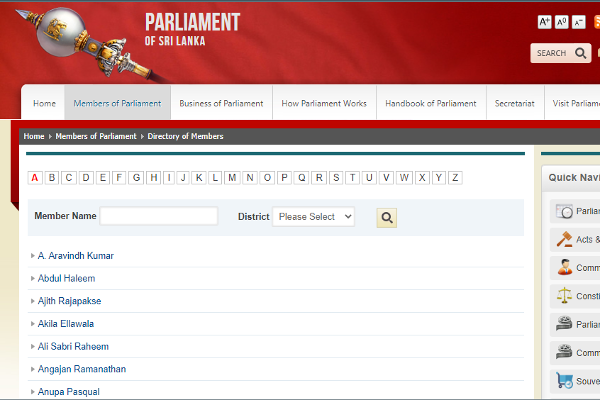Filter members by letter G
The height and width of the screenshot is (400, 600).
(x=136, y=178)
